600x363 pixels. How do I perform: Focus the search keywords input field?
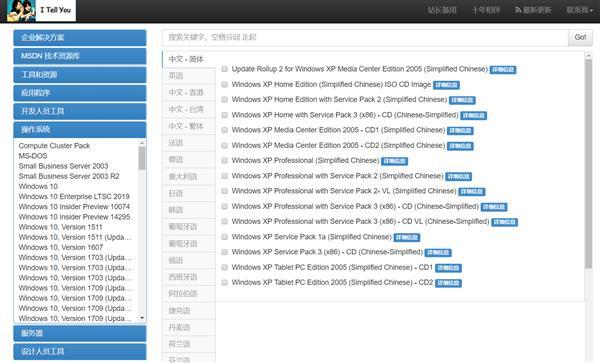click(365, 37)
